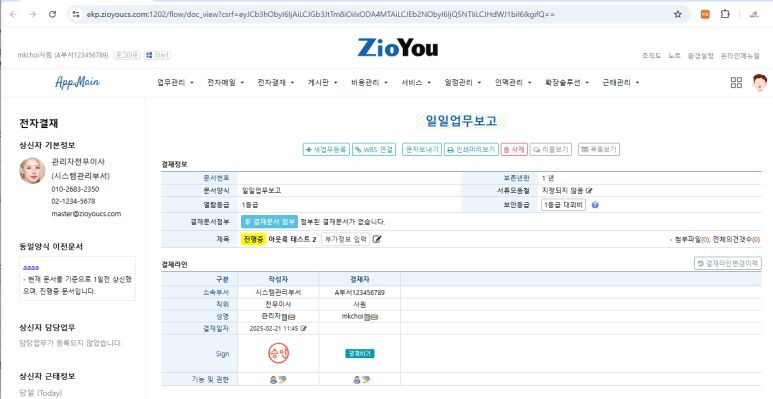Click the ZioYou logo
This screenshot has height=399, width=773.
397,48
